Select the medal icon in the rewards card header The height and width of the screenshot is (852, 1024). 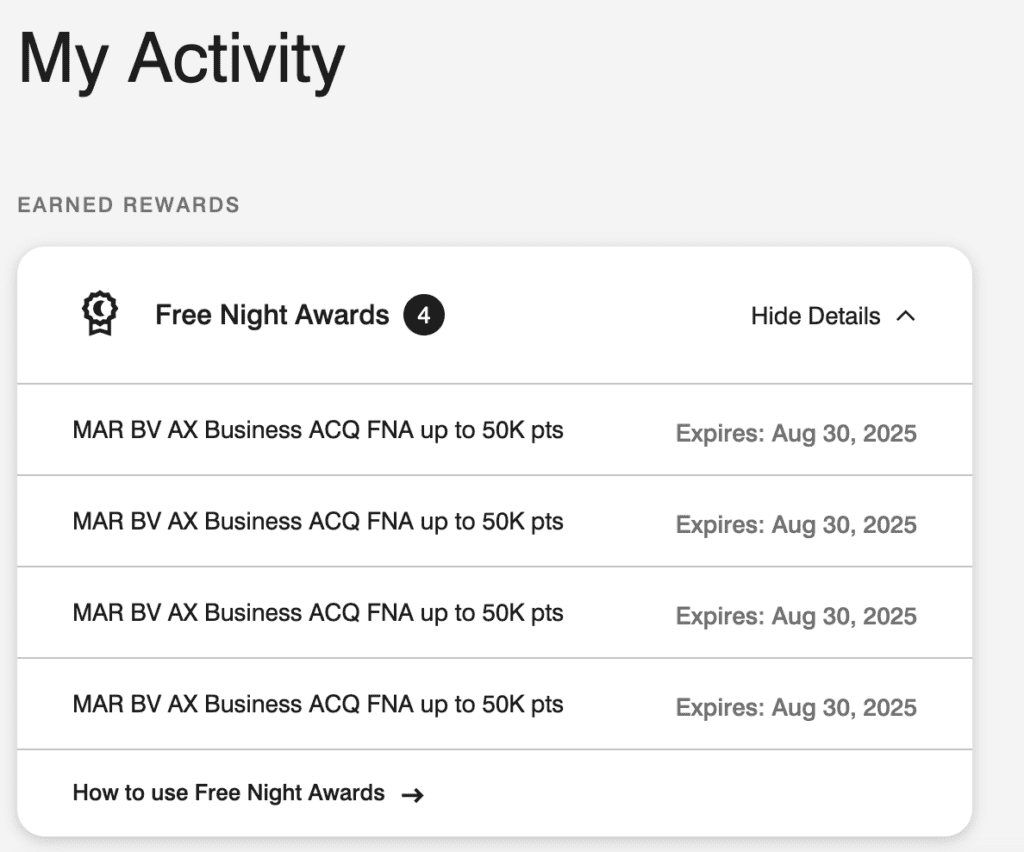98,314
